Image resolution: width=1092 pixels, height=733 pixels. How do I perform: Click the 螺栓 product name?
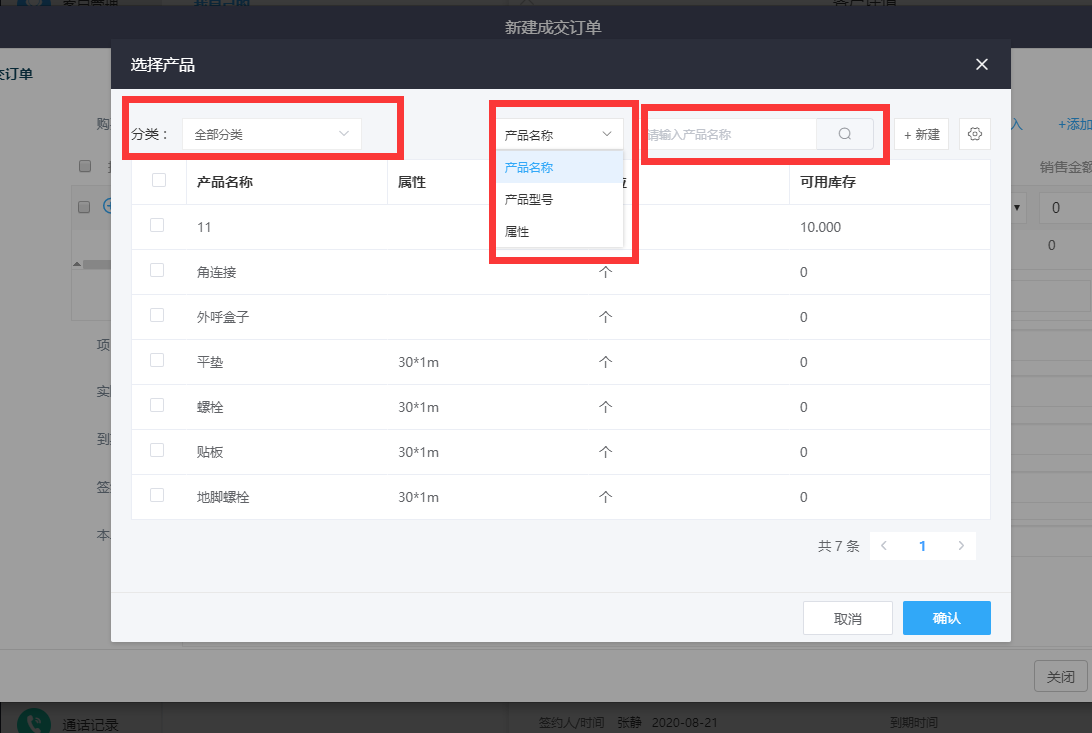(x=210, y=407)
